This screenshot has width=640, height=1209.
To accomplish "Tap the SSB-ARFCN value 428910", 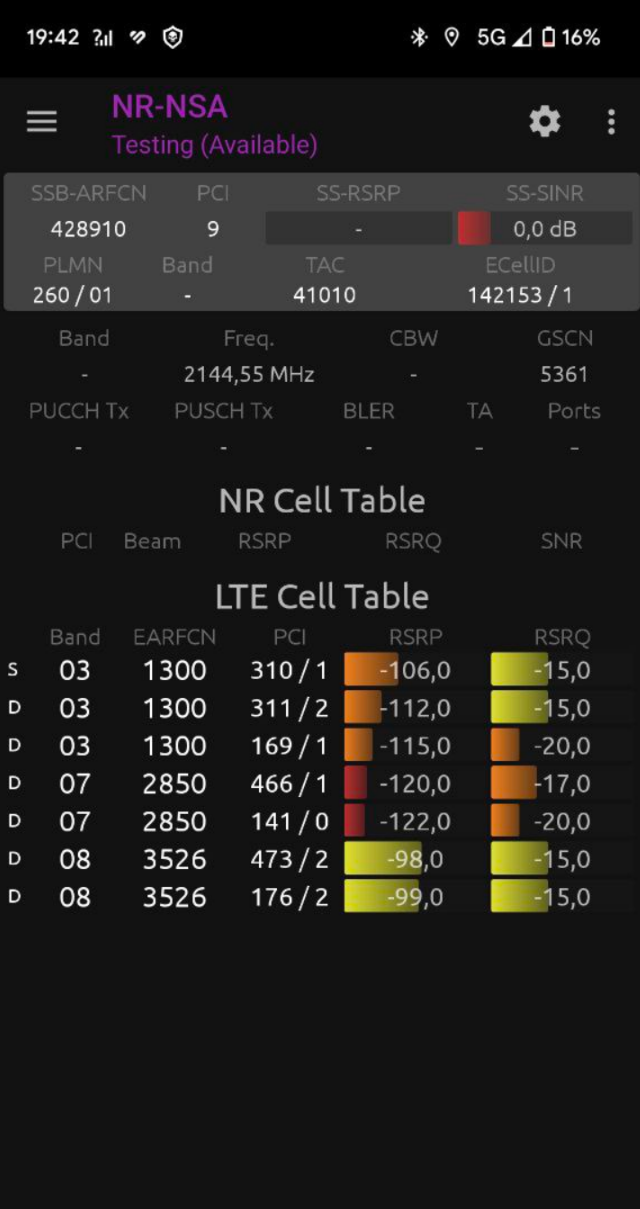I will (x=88, y=229).
